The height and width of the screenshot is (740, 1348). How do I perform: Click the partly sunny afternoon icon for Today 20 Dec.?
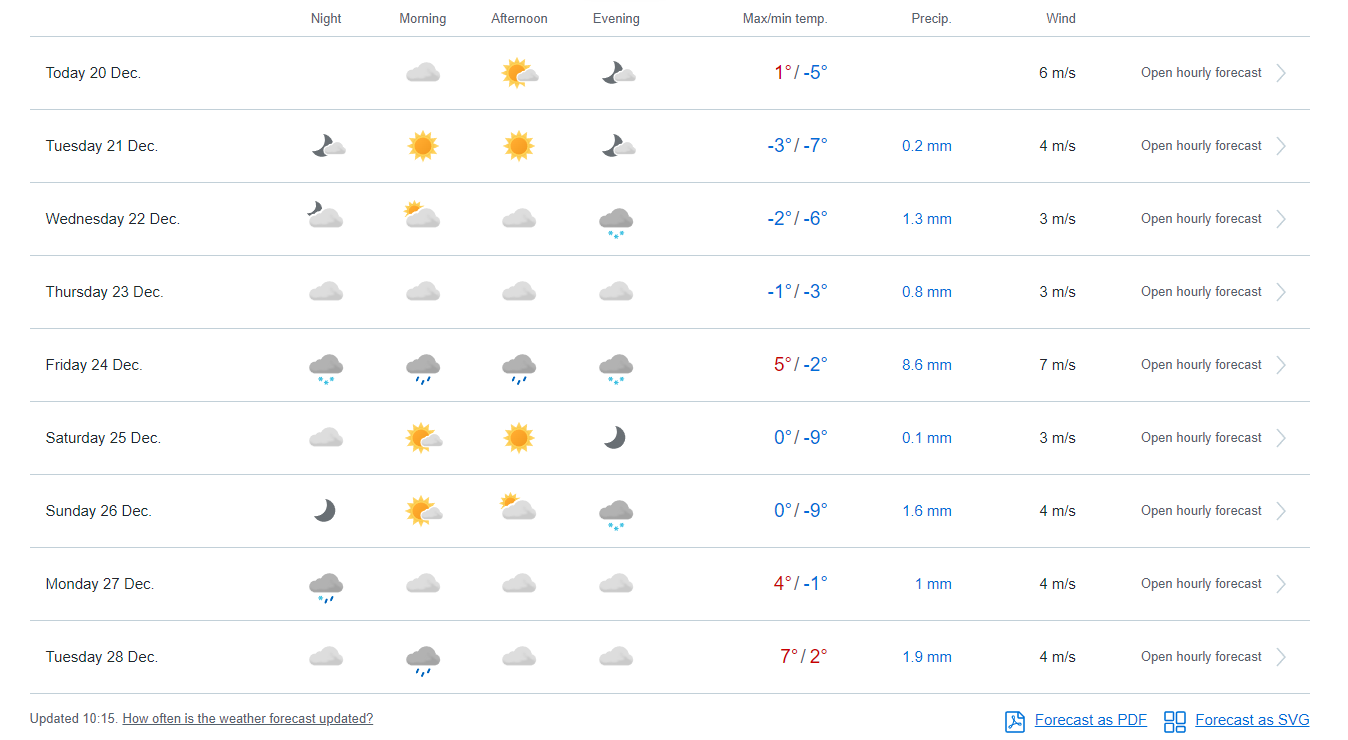click(x=519, y=73)
